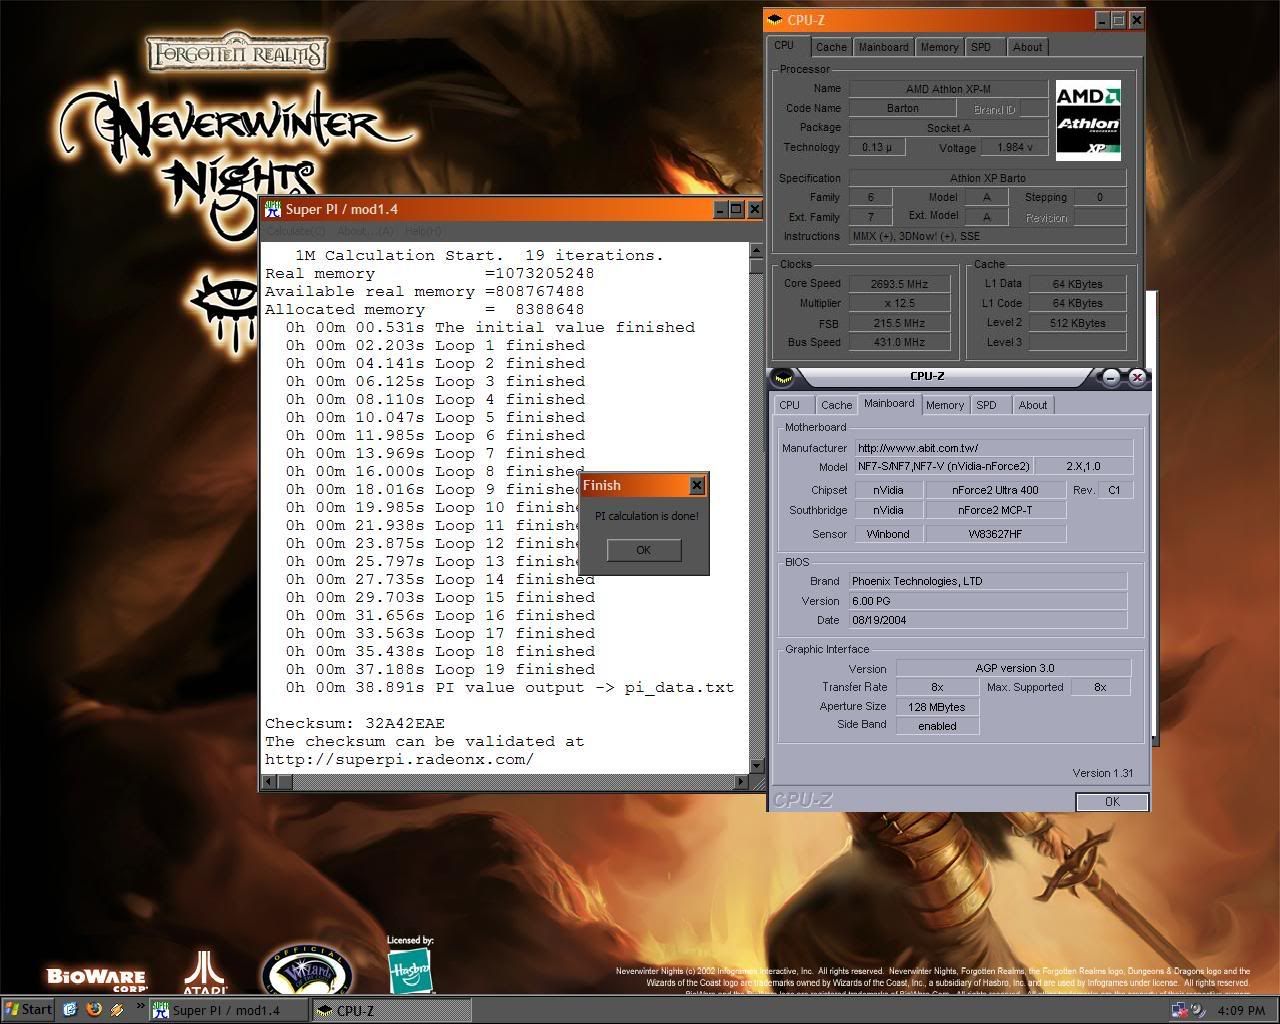Viewport: 1280px width, 1024px height.
Task: Click the Chipset nForce2 Ultra 400 field
Action: click(x=996, y=490)
